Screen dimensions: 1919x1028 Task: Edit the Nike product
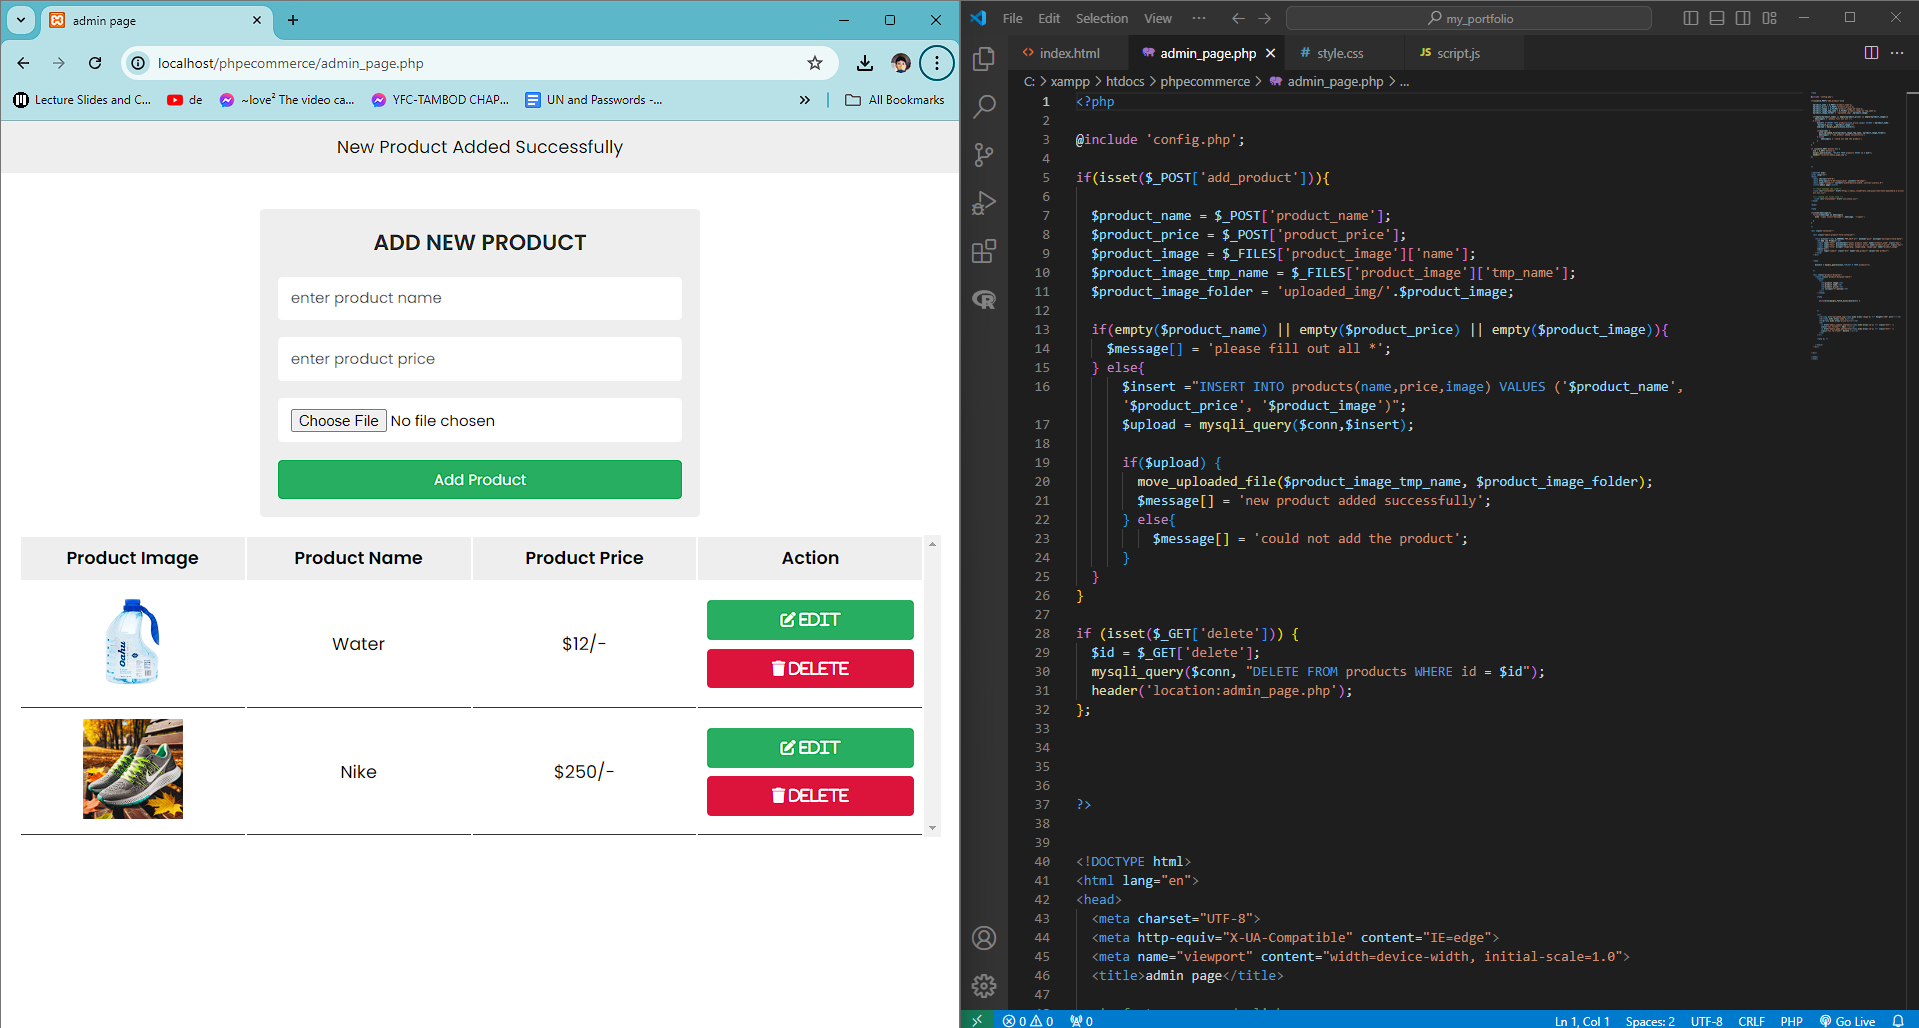[810, 748]
